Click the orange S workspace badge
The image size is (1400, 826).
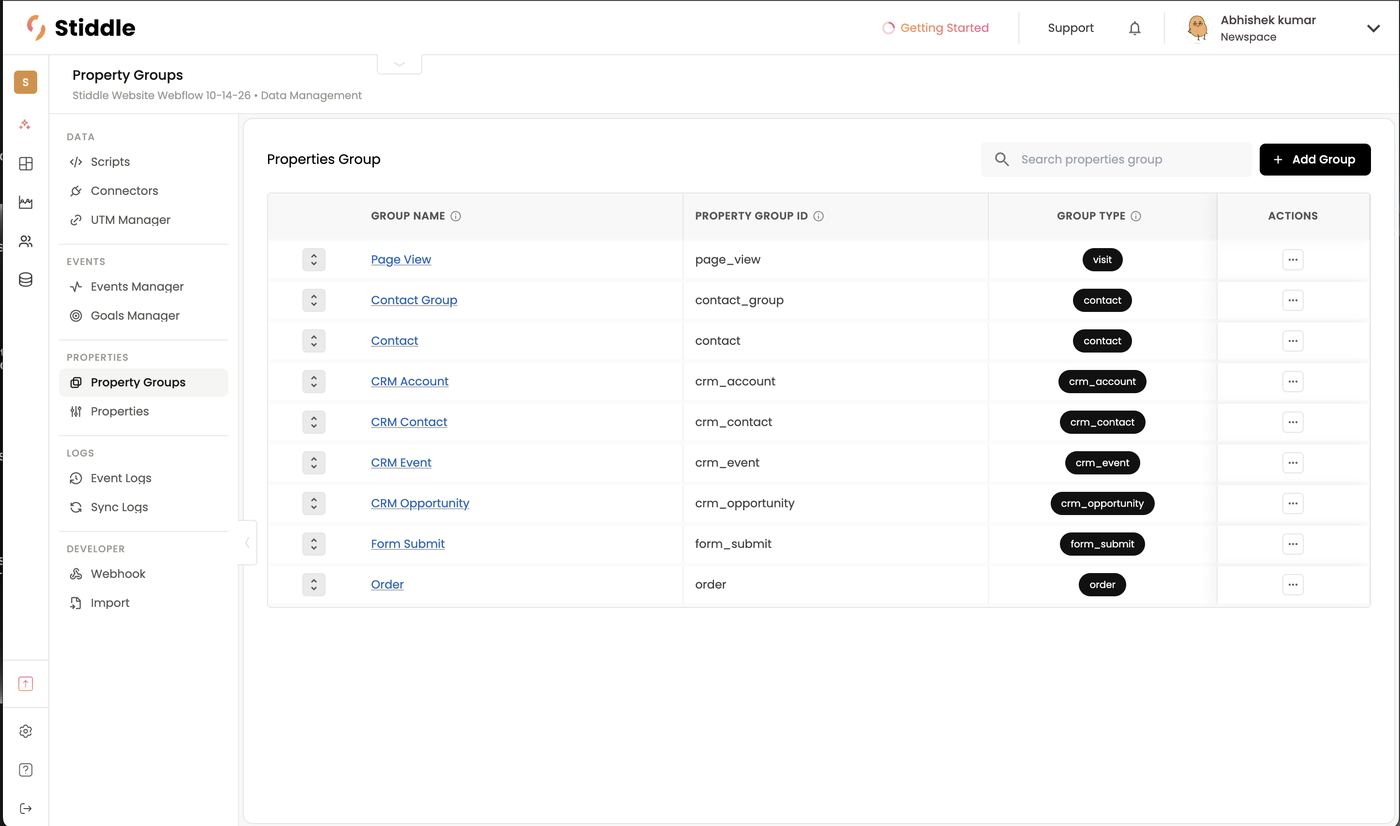coord(26,82)
